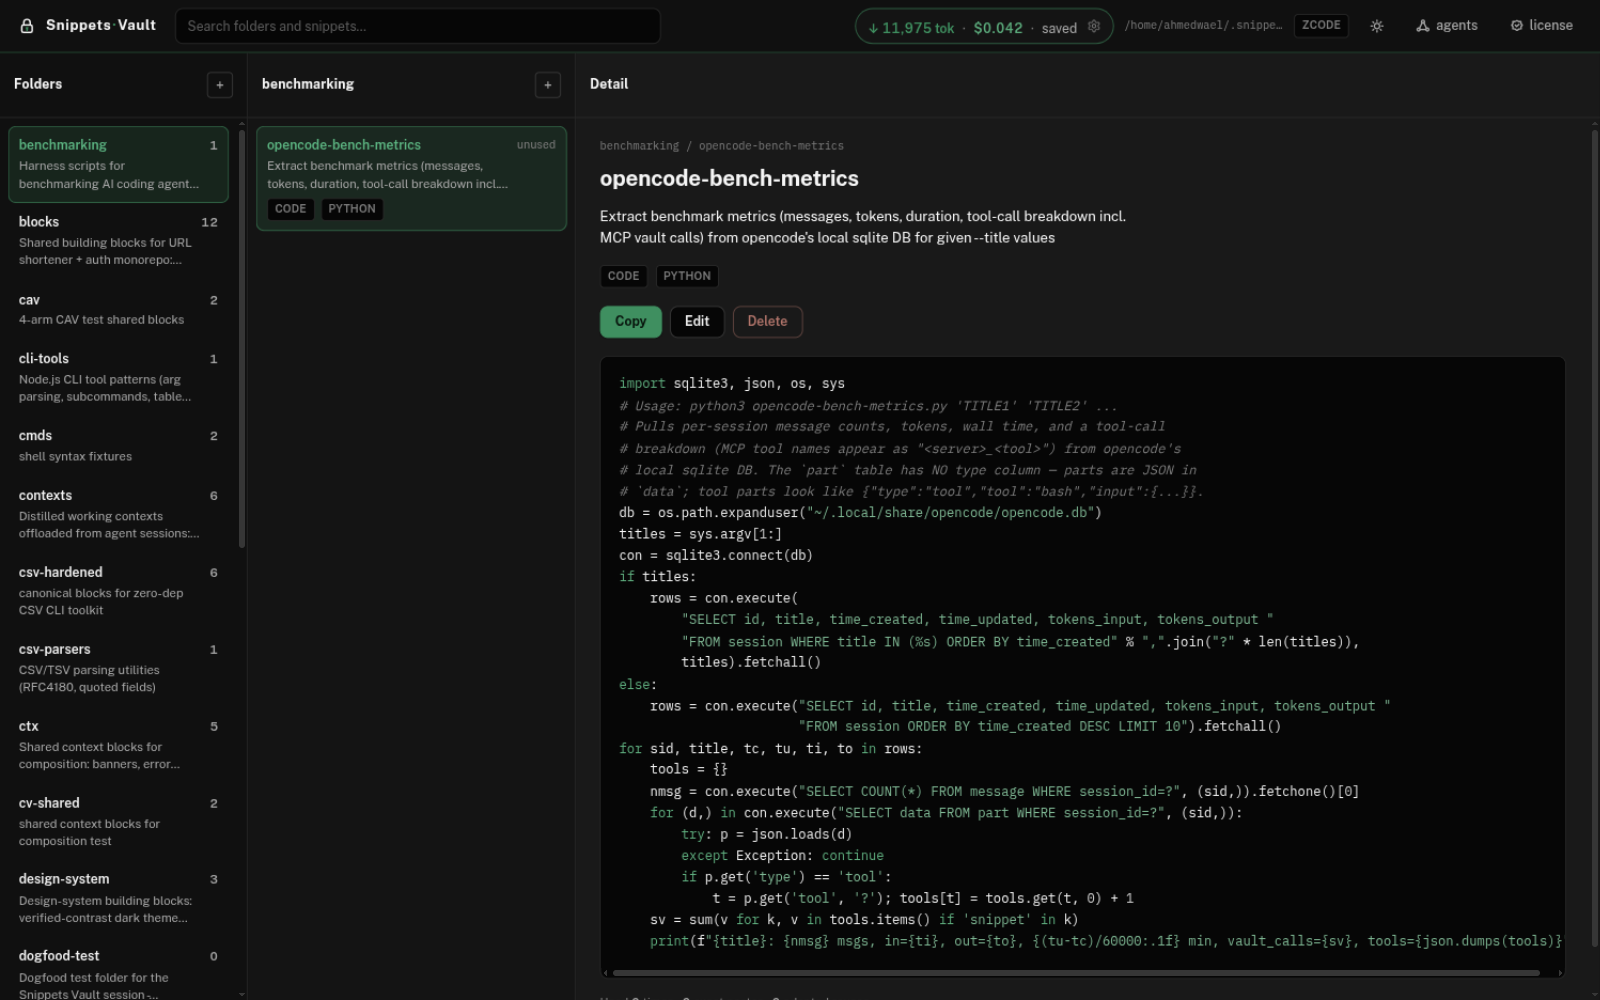Viewport: 1600px width, 1000px height.
Task: Add a new folder with plus button
Action: (x=220, y=85)
